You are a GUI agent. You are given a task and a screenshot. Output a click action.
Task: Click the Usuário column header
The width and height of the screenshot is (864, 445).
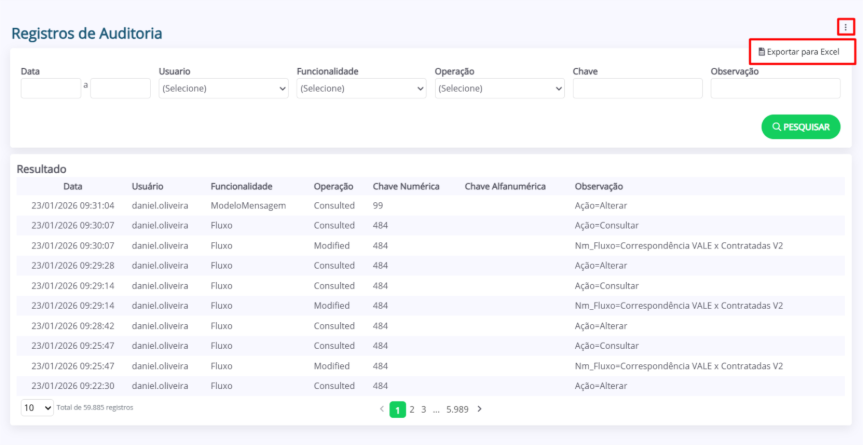point(148,186)
